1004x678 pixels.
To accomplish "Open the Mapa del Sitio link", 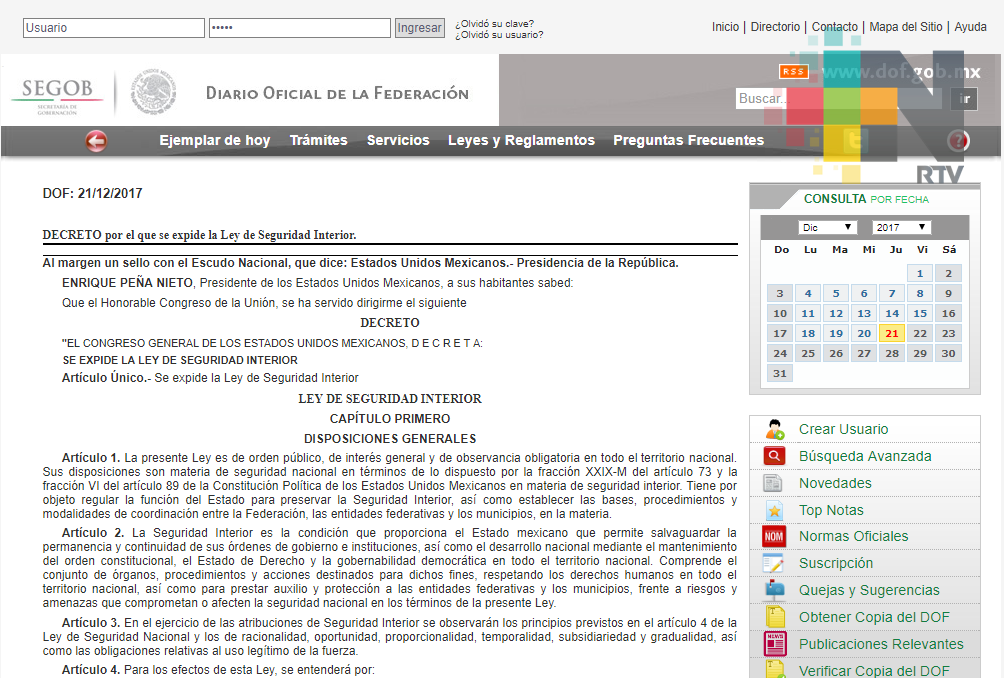I will pyautogui.click(x=906, y=27).
